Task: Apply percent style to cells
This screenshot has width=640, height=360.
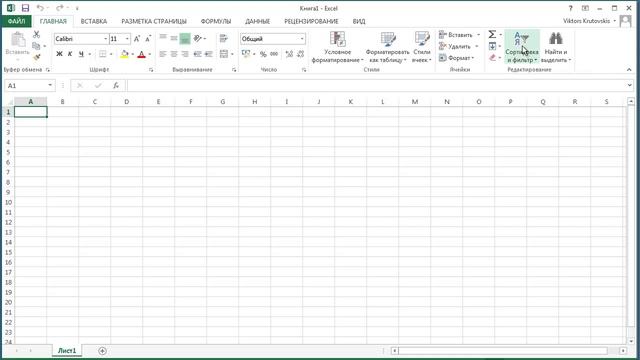Action: 263,54
